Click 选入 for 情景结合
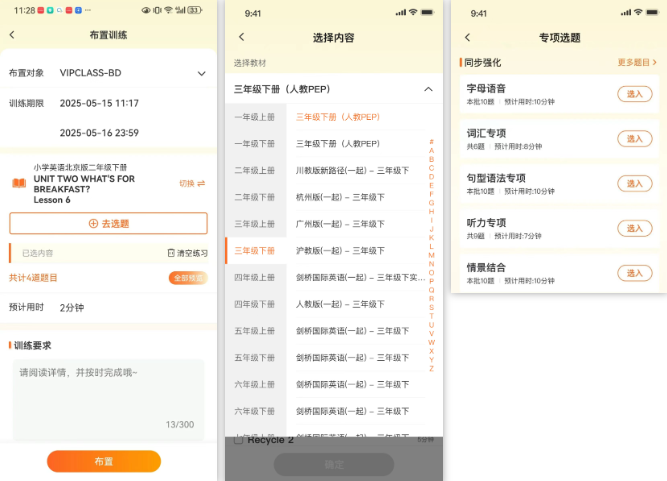 (x=635, y=273)
